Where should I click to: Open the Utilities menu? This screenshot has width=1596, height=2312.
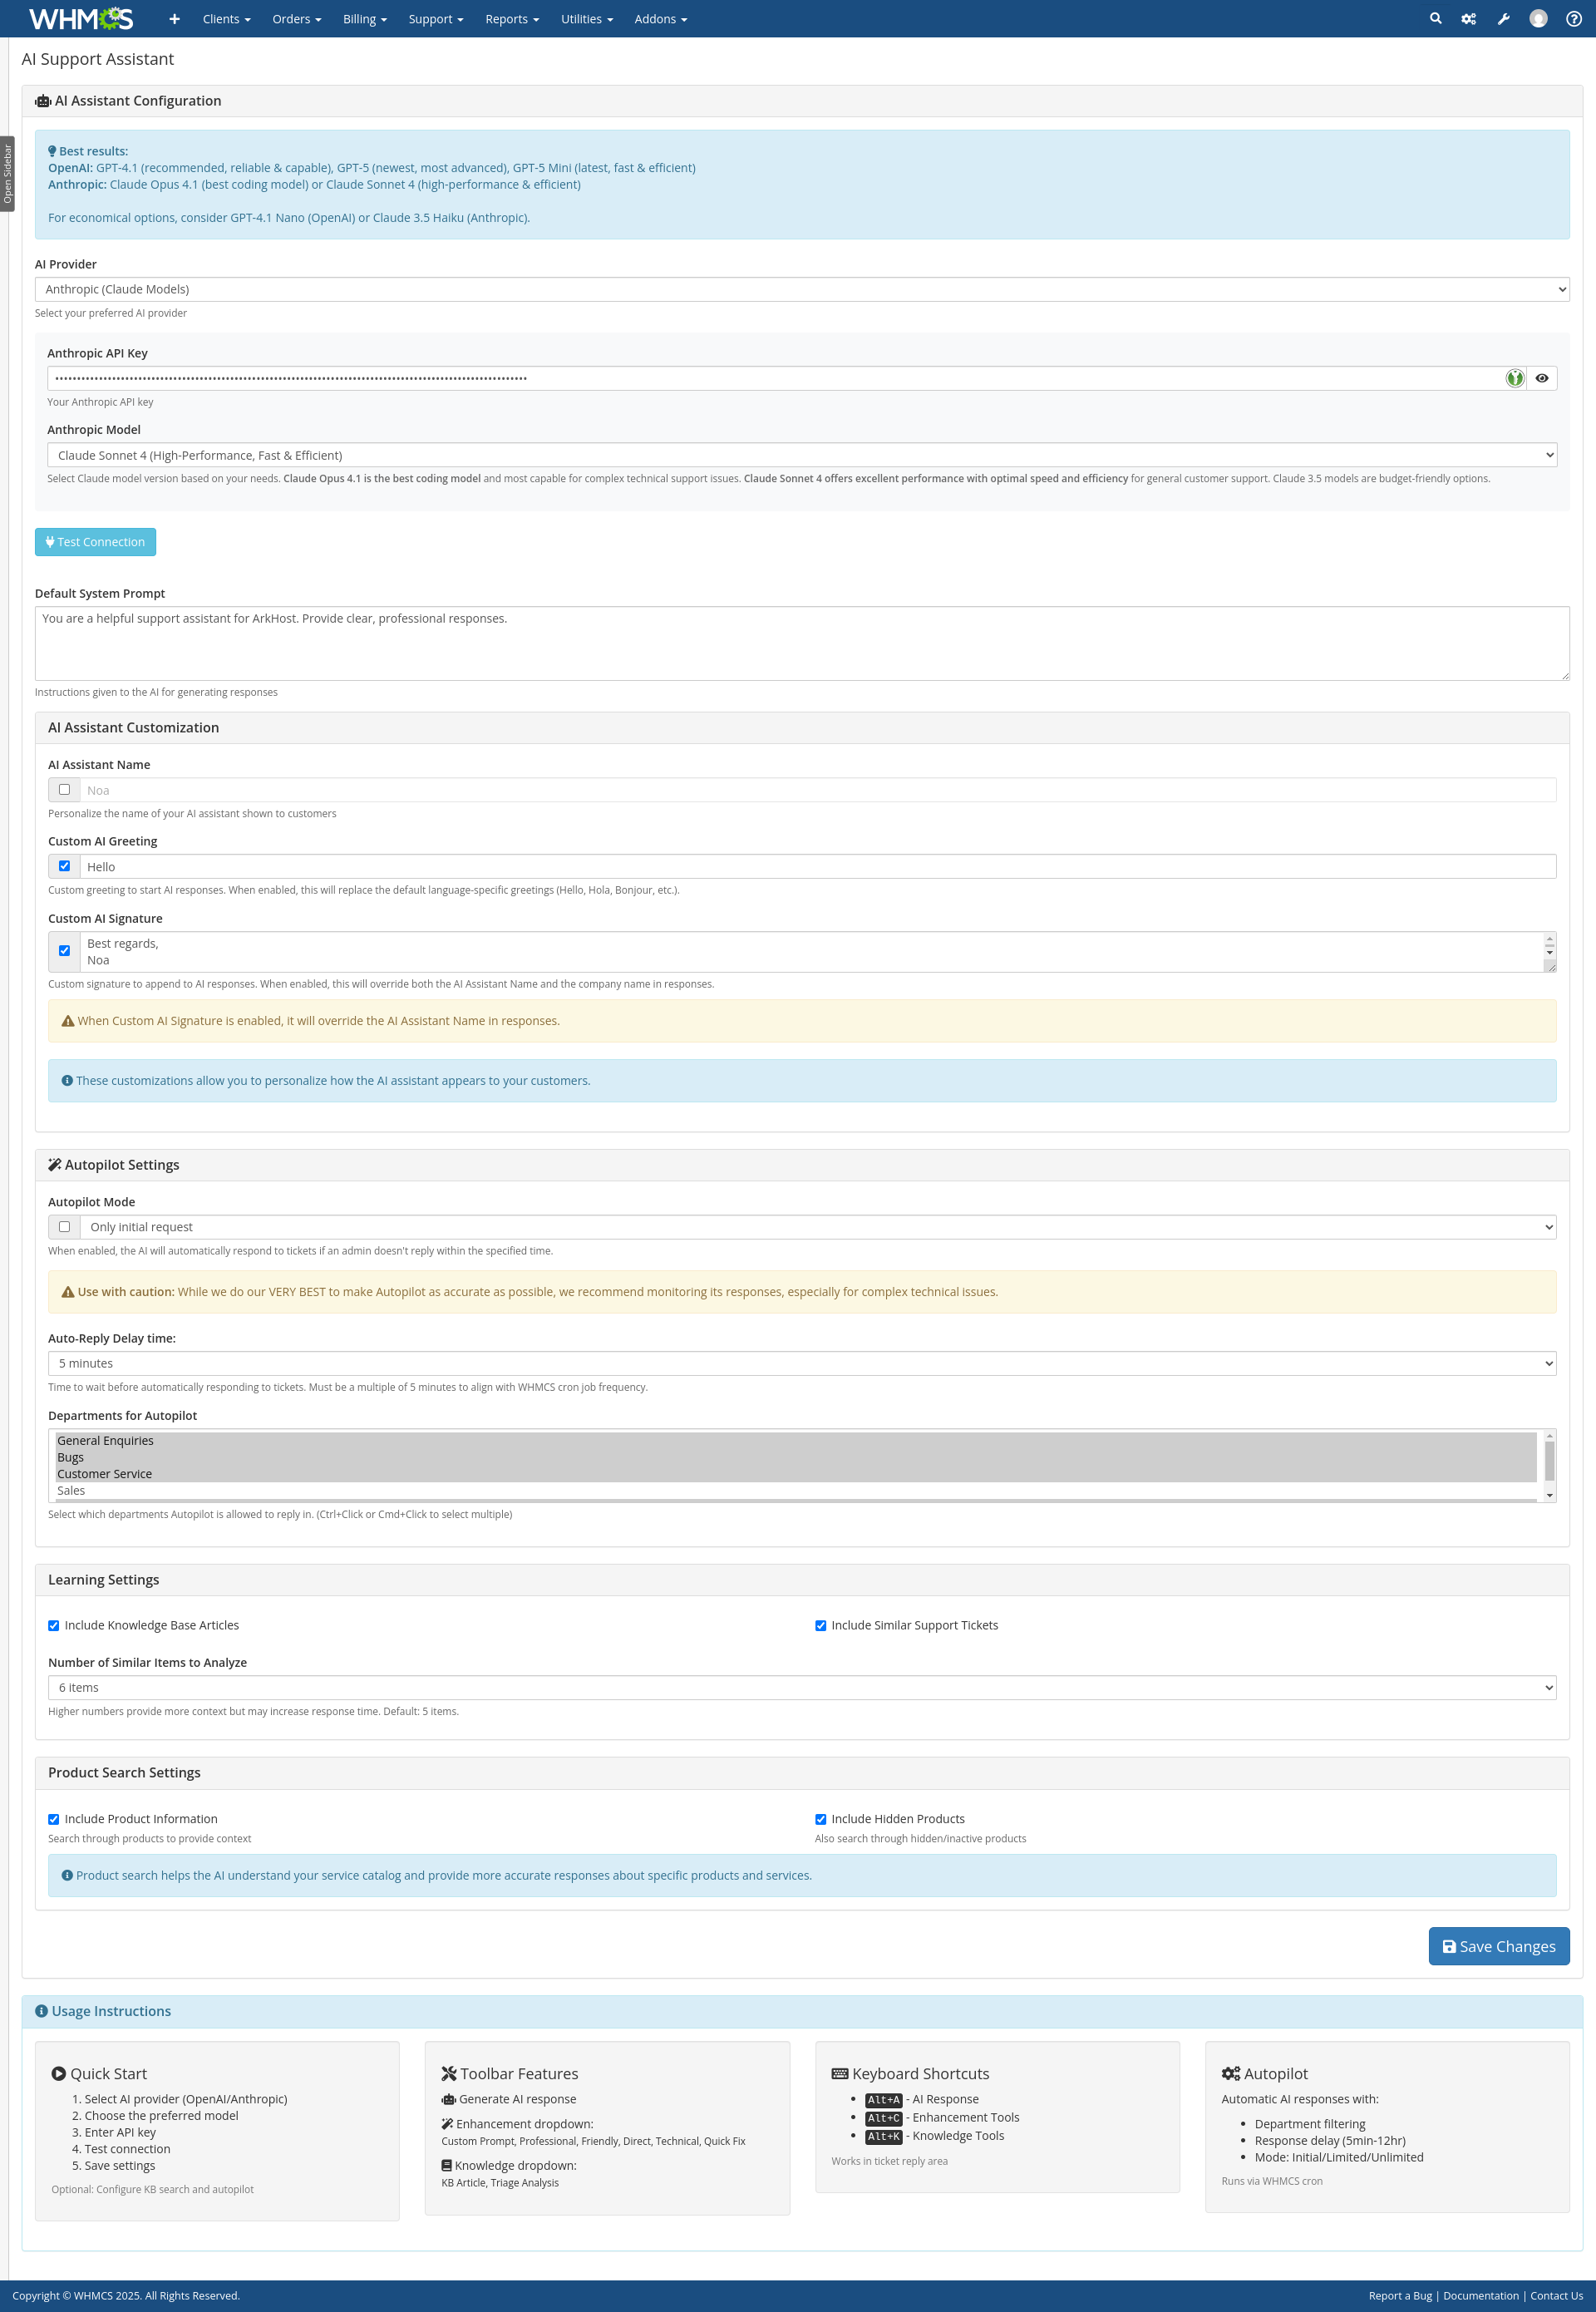pos(586,19)
